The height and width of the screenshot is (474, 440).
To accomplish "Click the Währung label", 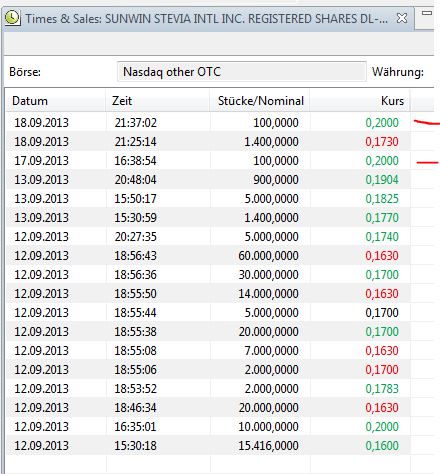I will tap(398, 72).
